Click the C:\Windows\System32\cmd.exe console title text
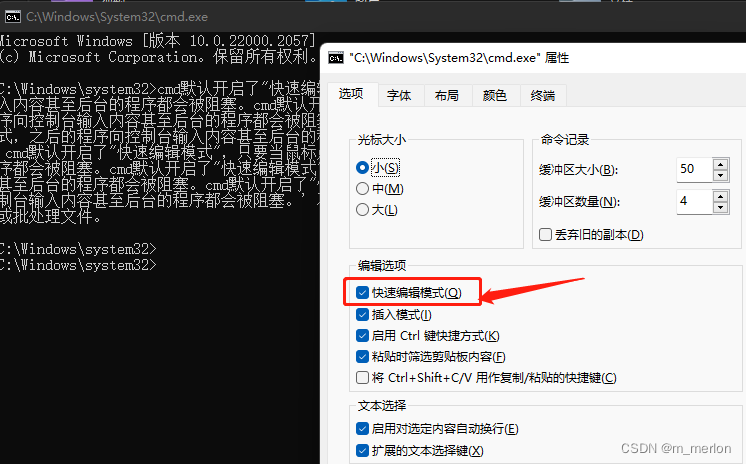This screenshot has width=746, height=464. (x=117, y=17)
